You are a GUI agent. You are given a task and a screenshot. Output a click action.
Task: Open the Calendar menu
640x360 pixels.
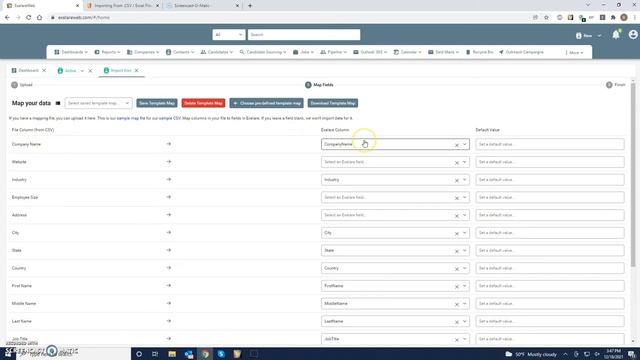click(407, 52)
